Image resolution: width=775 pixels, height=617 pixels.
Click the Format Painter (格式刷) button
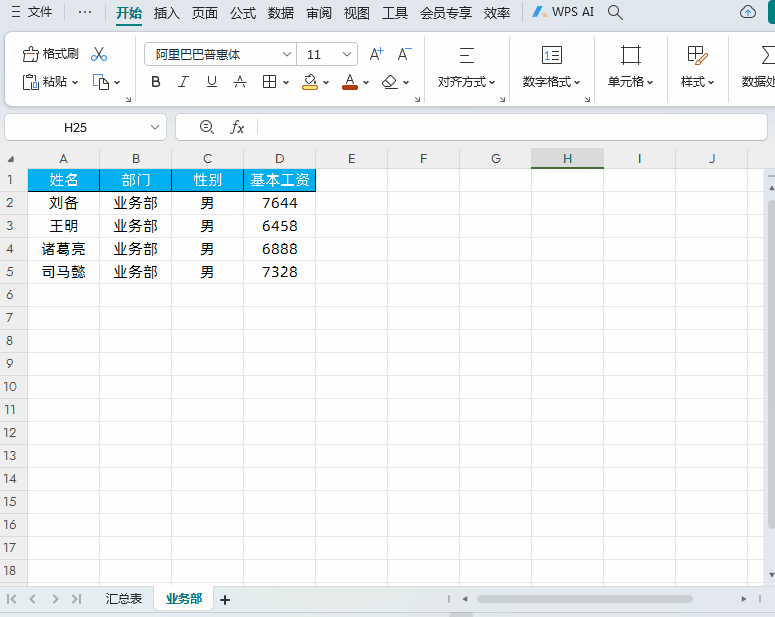click(x=50, y=54)
